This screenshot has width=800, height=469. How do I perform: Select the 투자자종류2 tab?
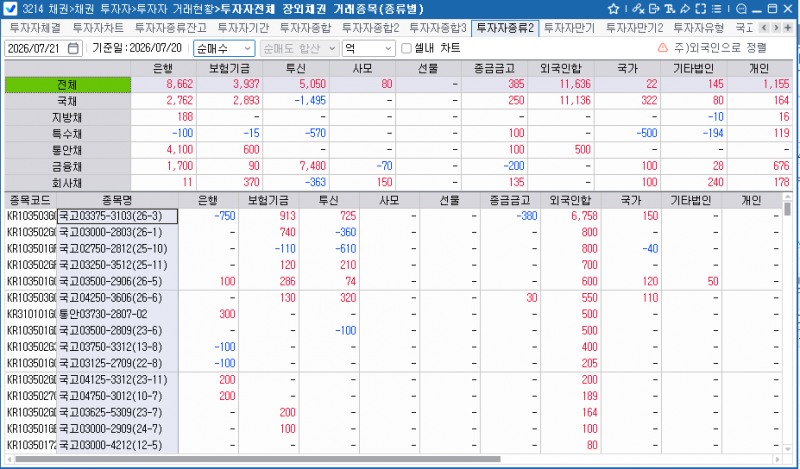coord(505,28)
